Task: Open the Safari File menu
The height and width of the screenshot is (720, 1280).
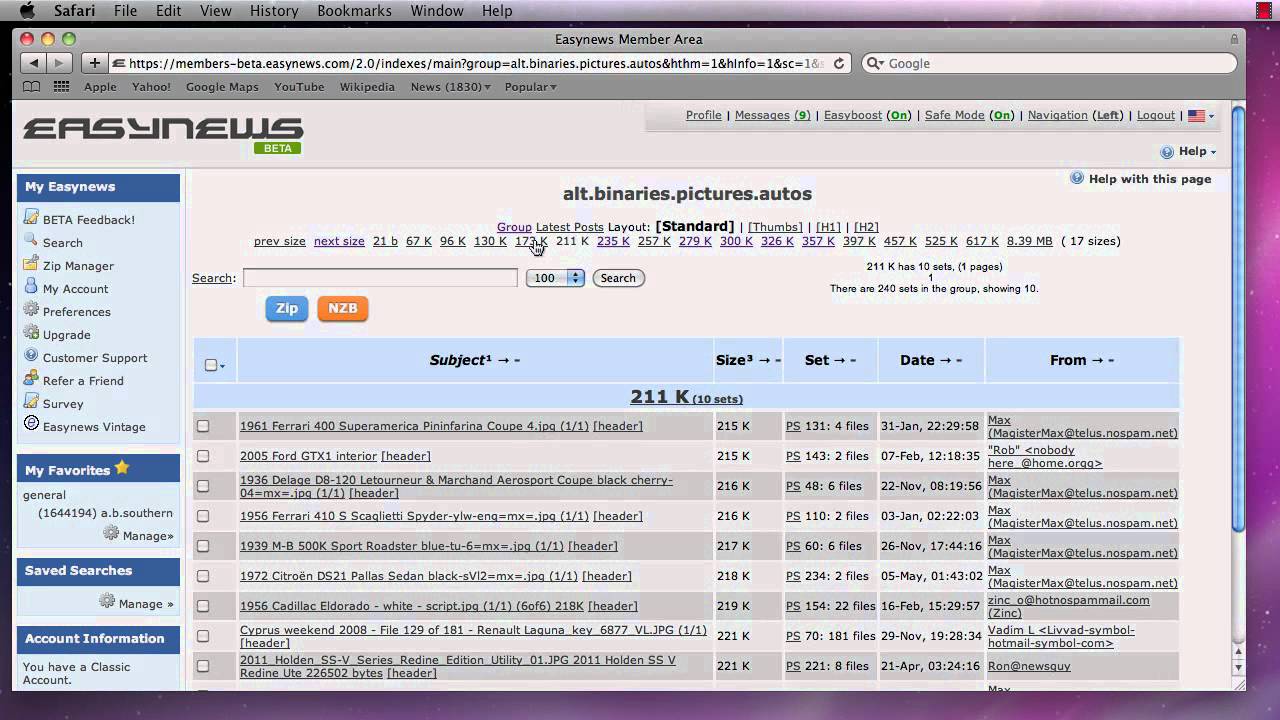Action: pyautogui.click(x=125, y=10)
